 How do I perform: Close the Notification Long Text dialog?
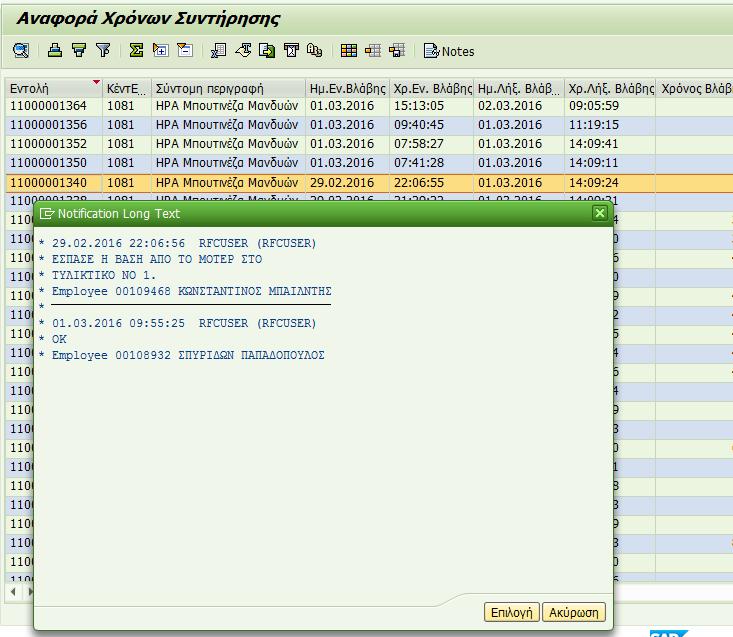click(600, 213)
